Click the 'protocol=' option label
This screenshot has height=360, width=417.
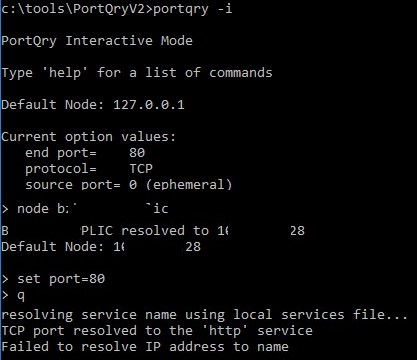point(61,169)
